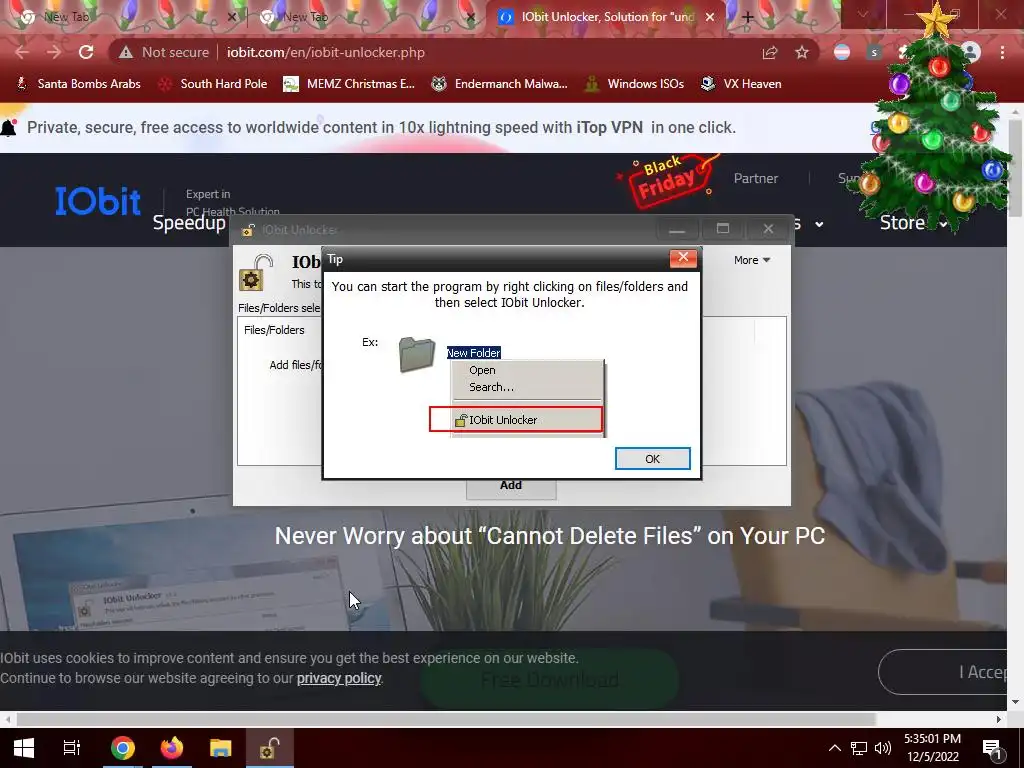This screenshot has width=1024, height=768.
Task: Open the Partner link
Action: [x=756, y=178]
